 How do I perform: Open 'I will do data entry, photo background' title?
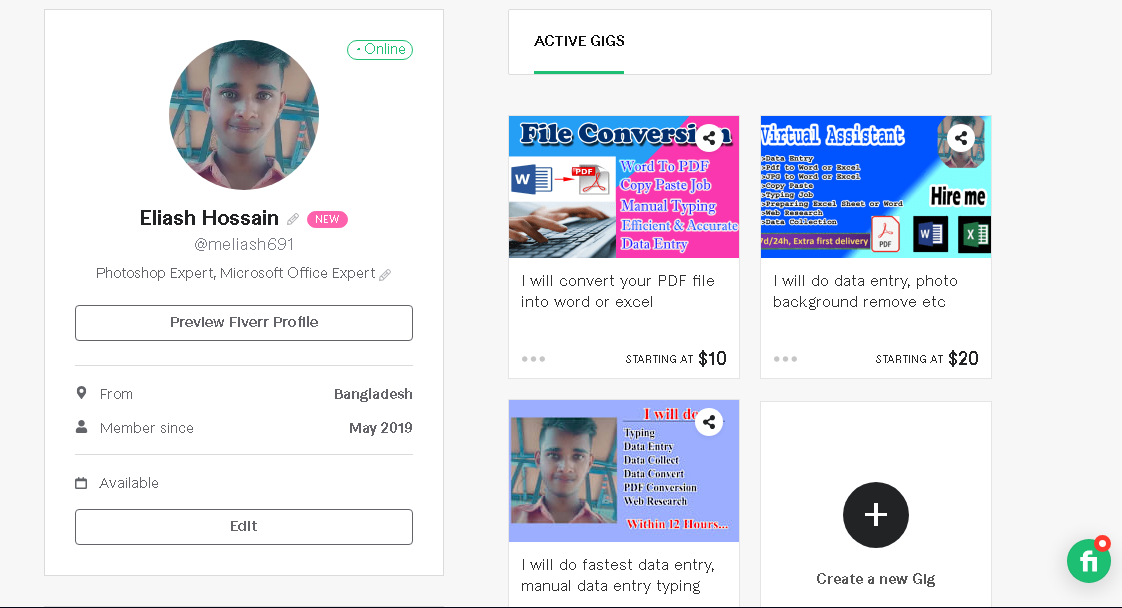(865, 291)
